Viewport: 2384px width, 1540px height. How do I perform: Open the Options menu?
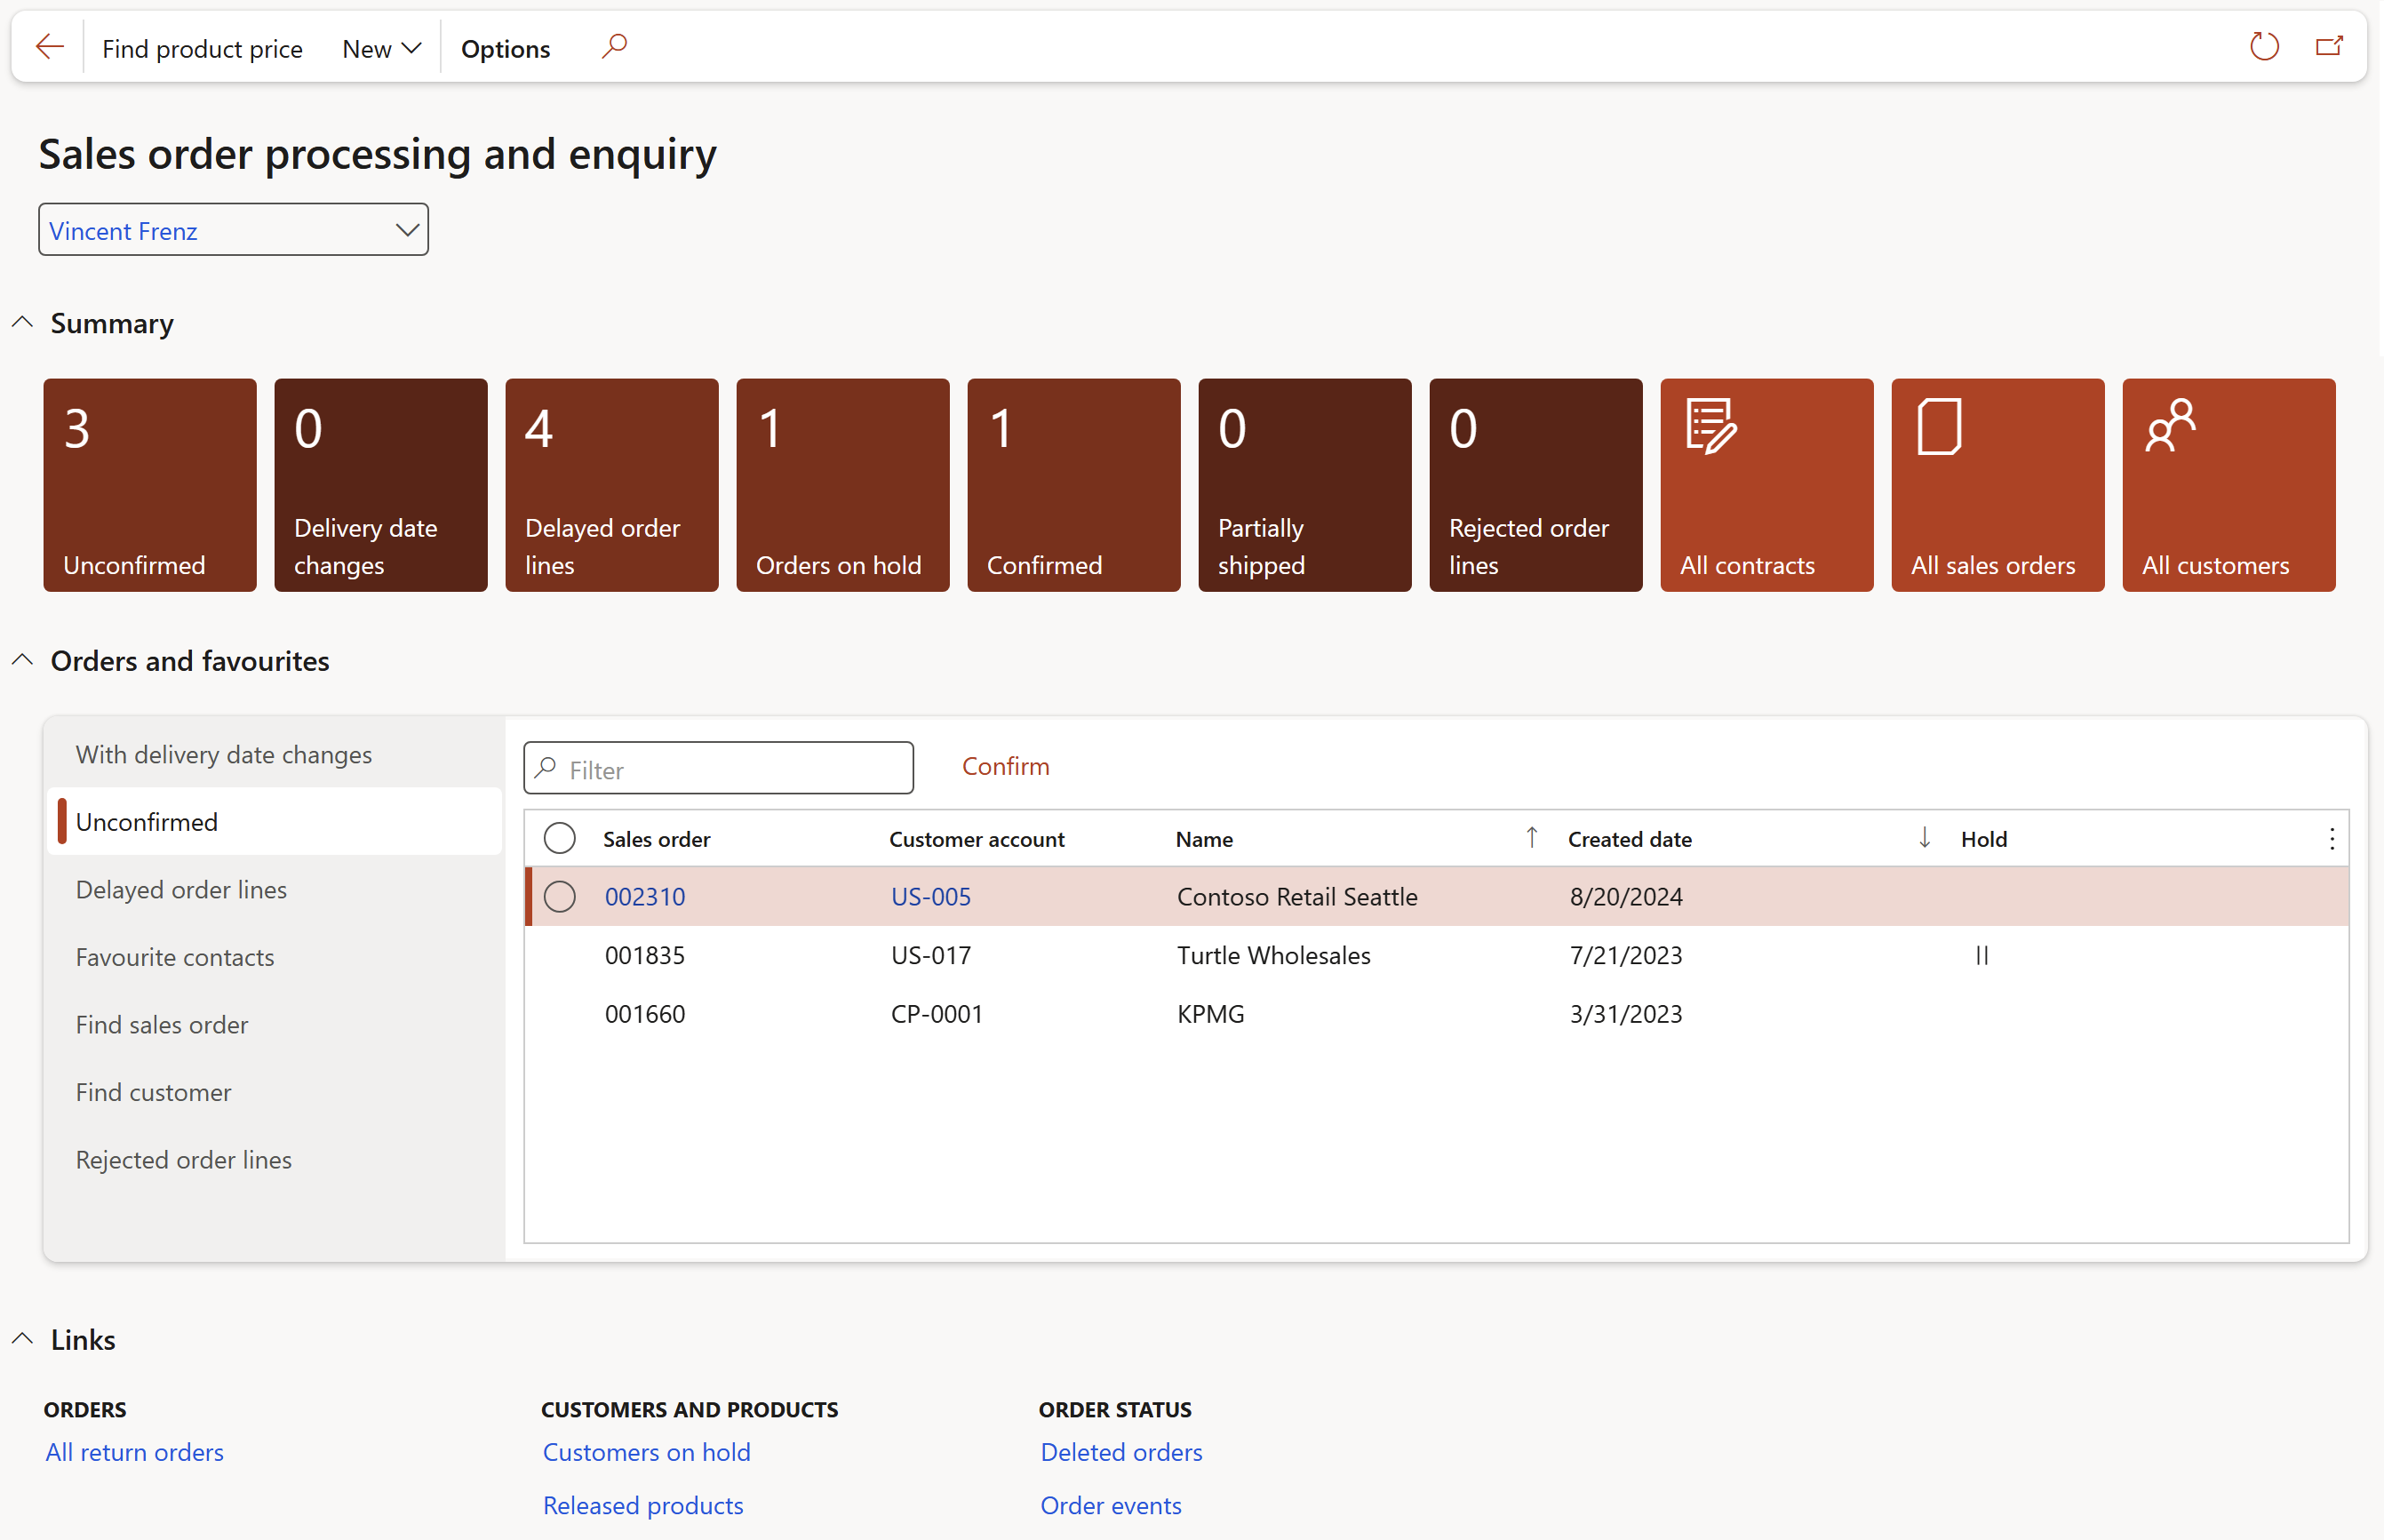click(x=505, y=48)
